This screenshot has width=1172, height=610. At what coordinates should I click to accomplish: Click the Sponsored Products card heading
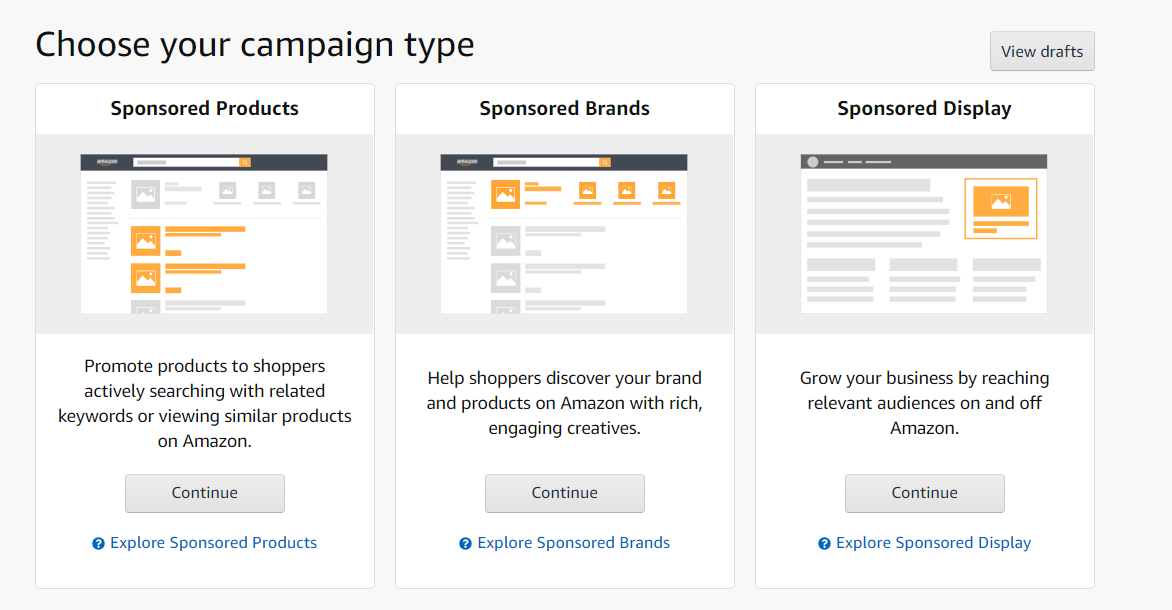(x=205, y=108)
